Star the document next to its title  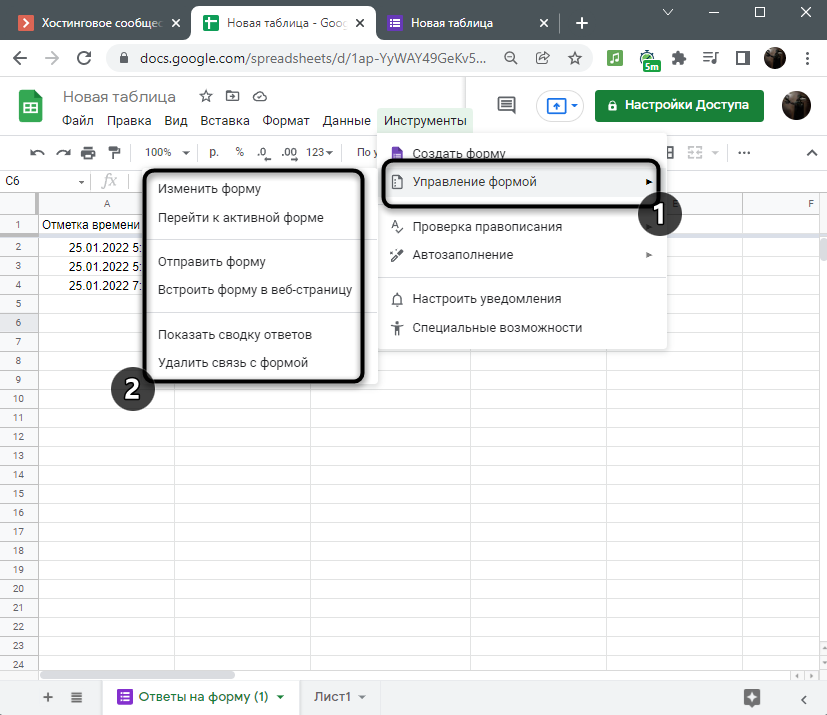205,96
